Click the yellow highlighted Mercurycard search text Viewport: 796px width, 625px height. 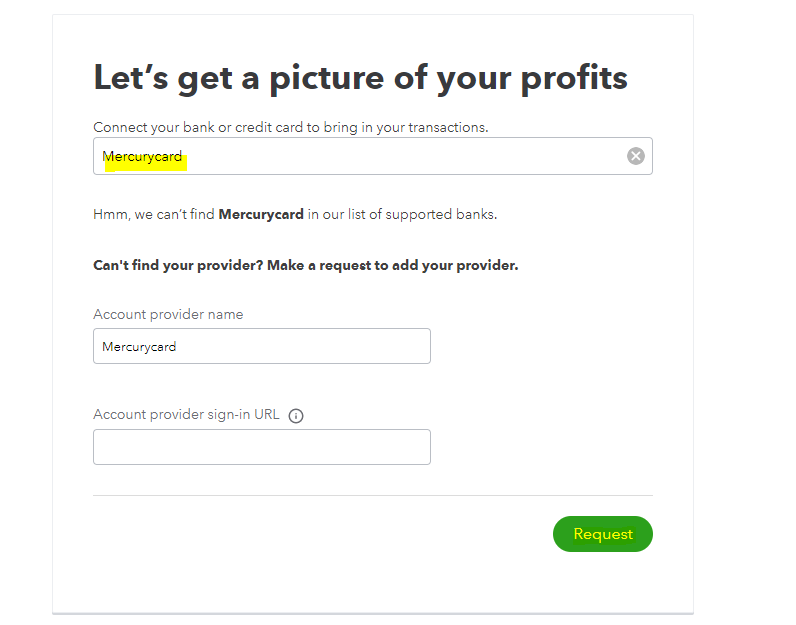tap(143, 157)
